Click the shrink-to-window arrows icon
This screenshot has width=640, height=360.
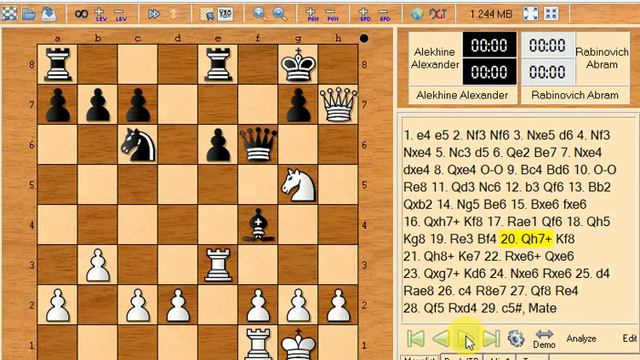(x=551, y=14)
